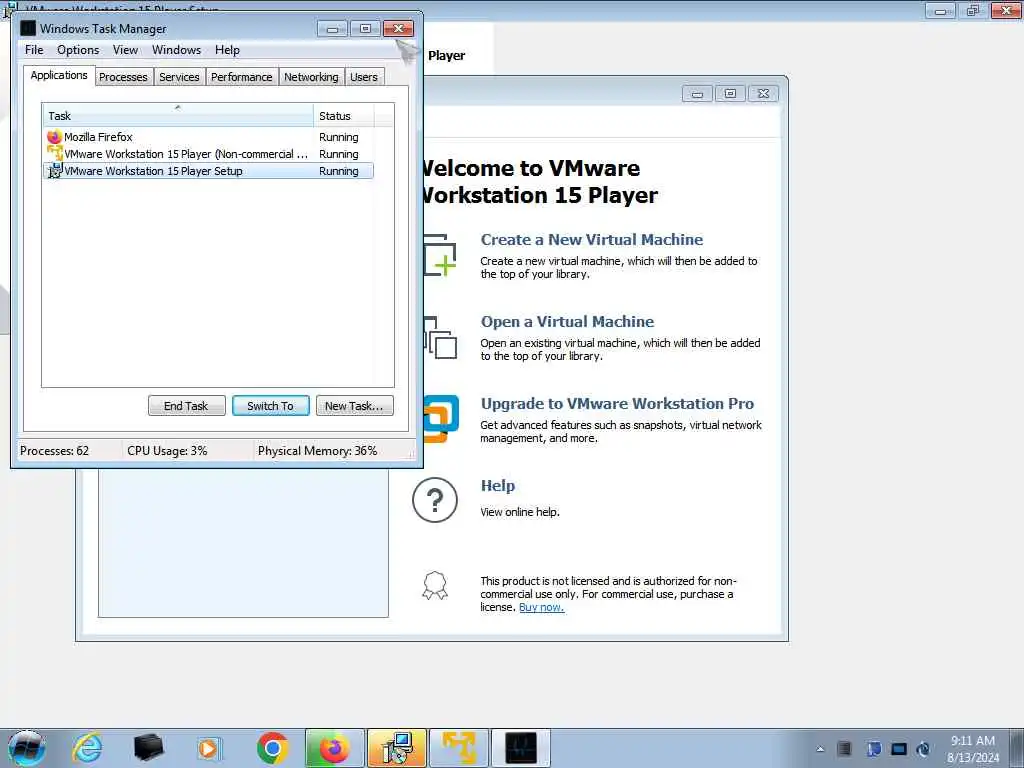Viewport: 1024px width, 768px height.
Task: Open the File menu in Task Manager
Action: 34,50
